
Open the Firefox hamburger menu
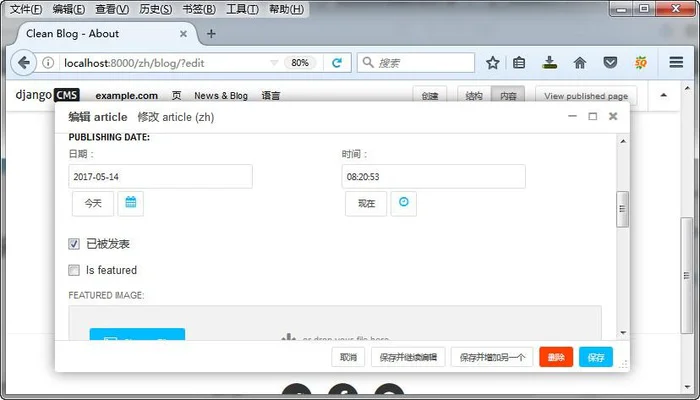pyautogui.click(x=676, y=62)
